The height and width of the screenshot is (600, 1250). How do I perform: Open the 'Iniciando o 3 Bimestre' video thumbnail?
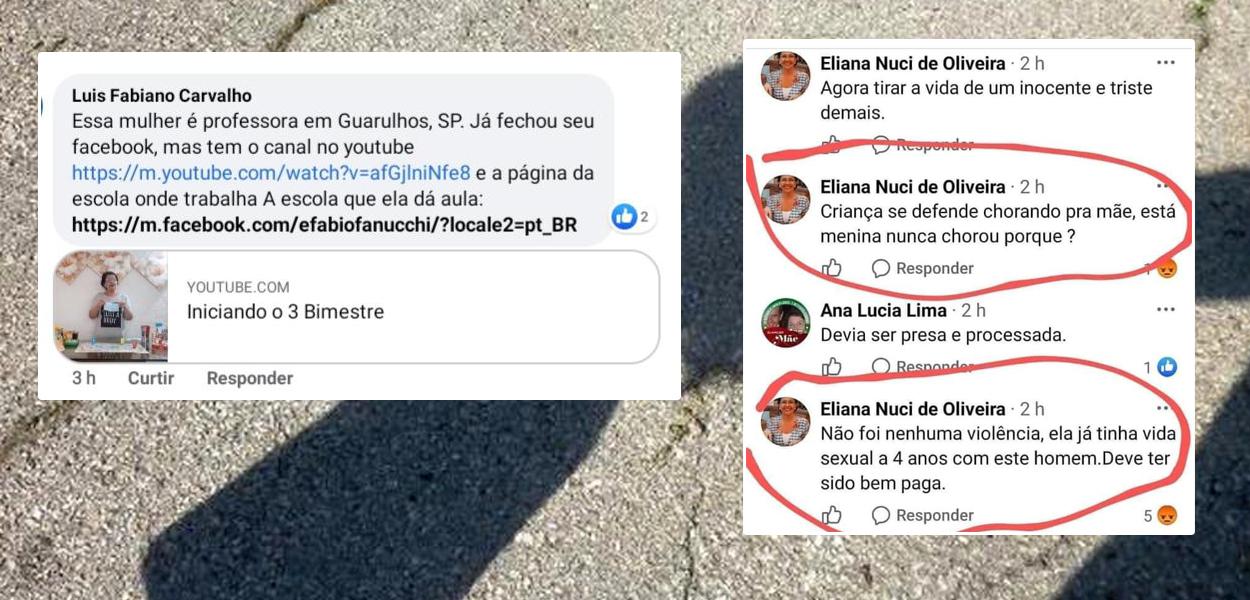[110, 307]
